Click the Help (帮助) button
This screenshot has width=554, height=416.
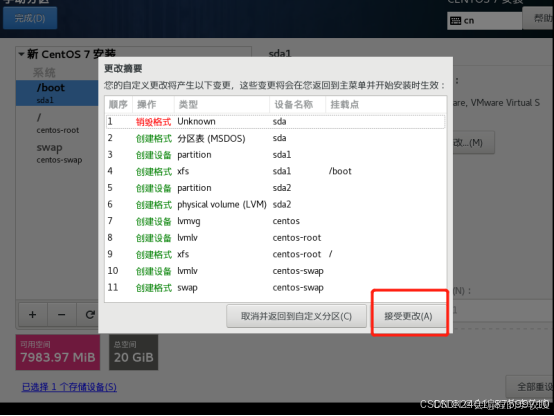click(539, 18)
